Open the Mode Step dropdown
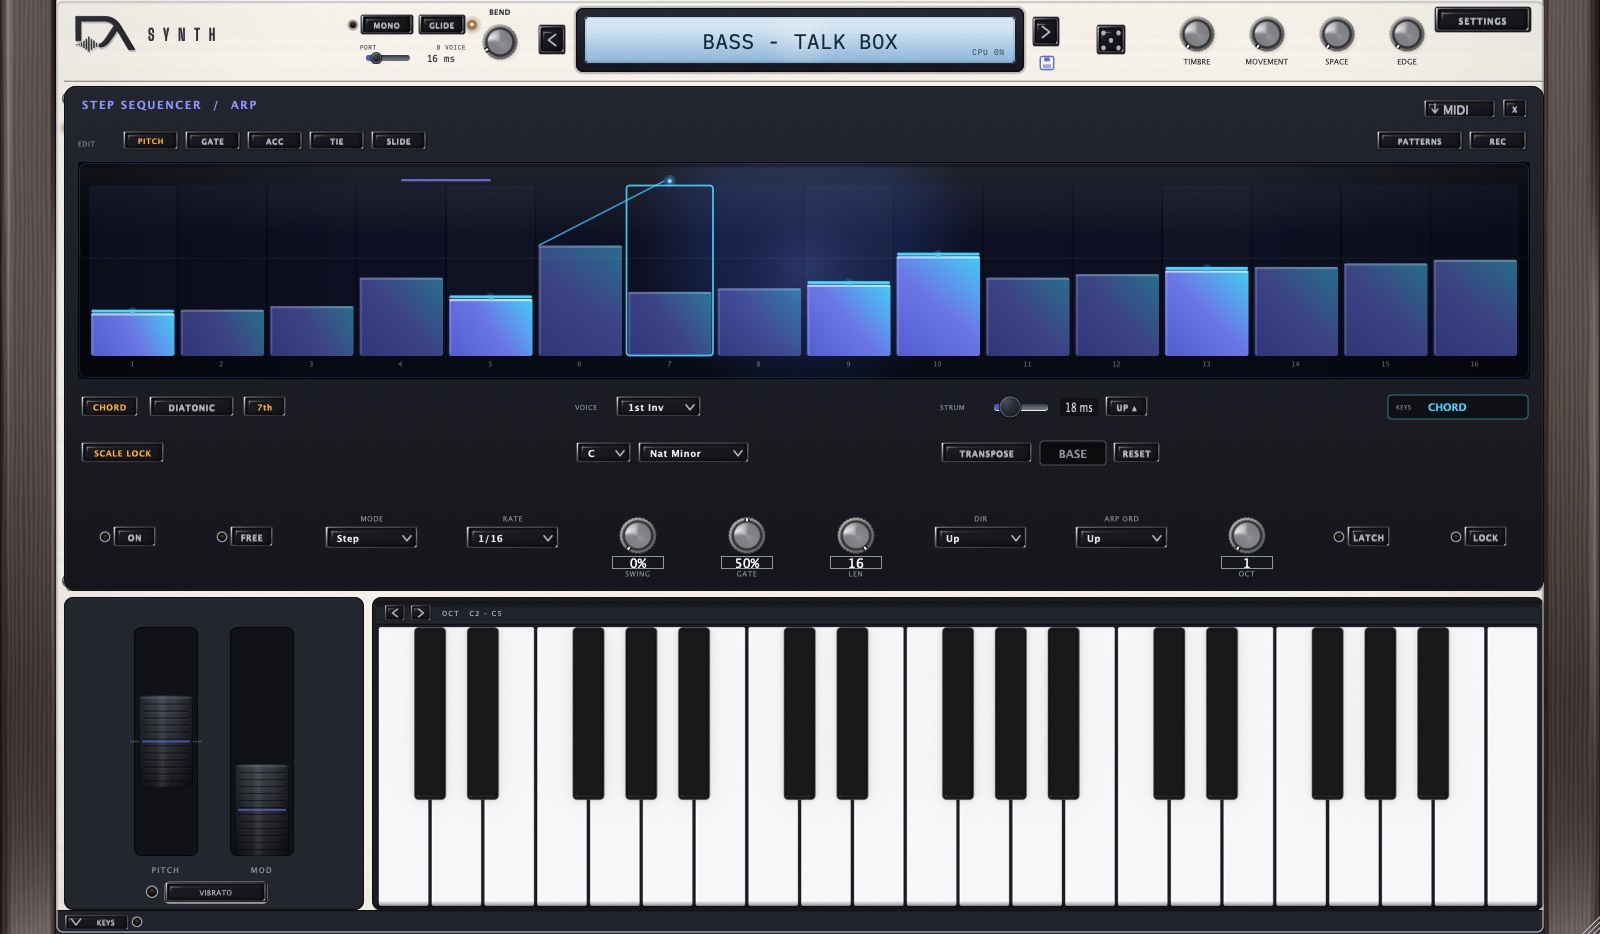The image size is (1600, 934). coord(371,538)
